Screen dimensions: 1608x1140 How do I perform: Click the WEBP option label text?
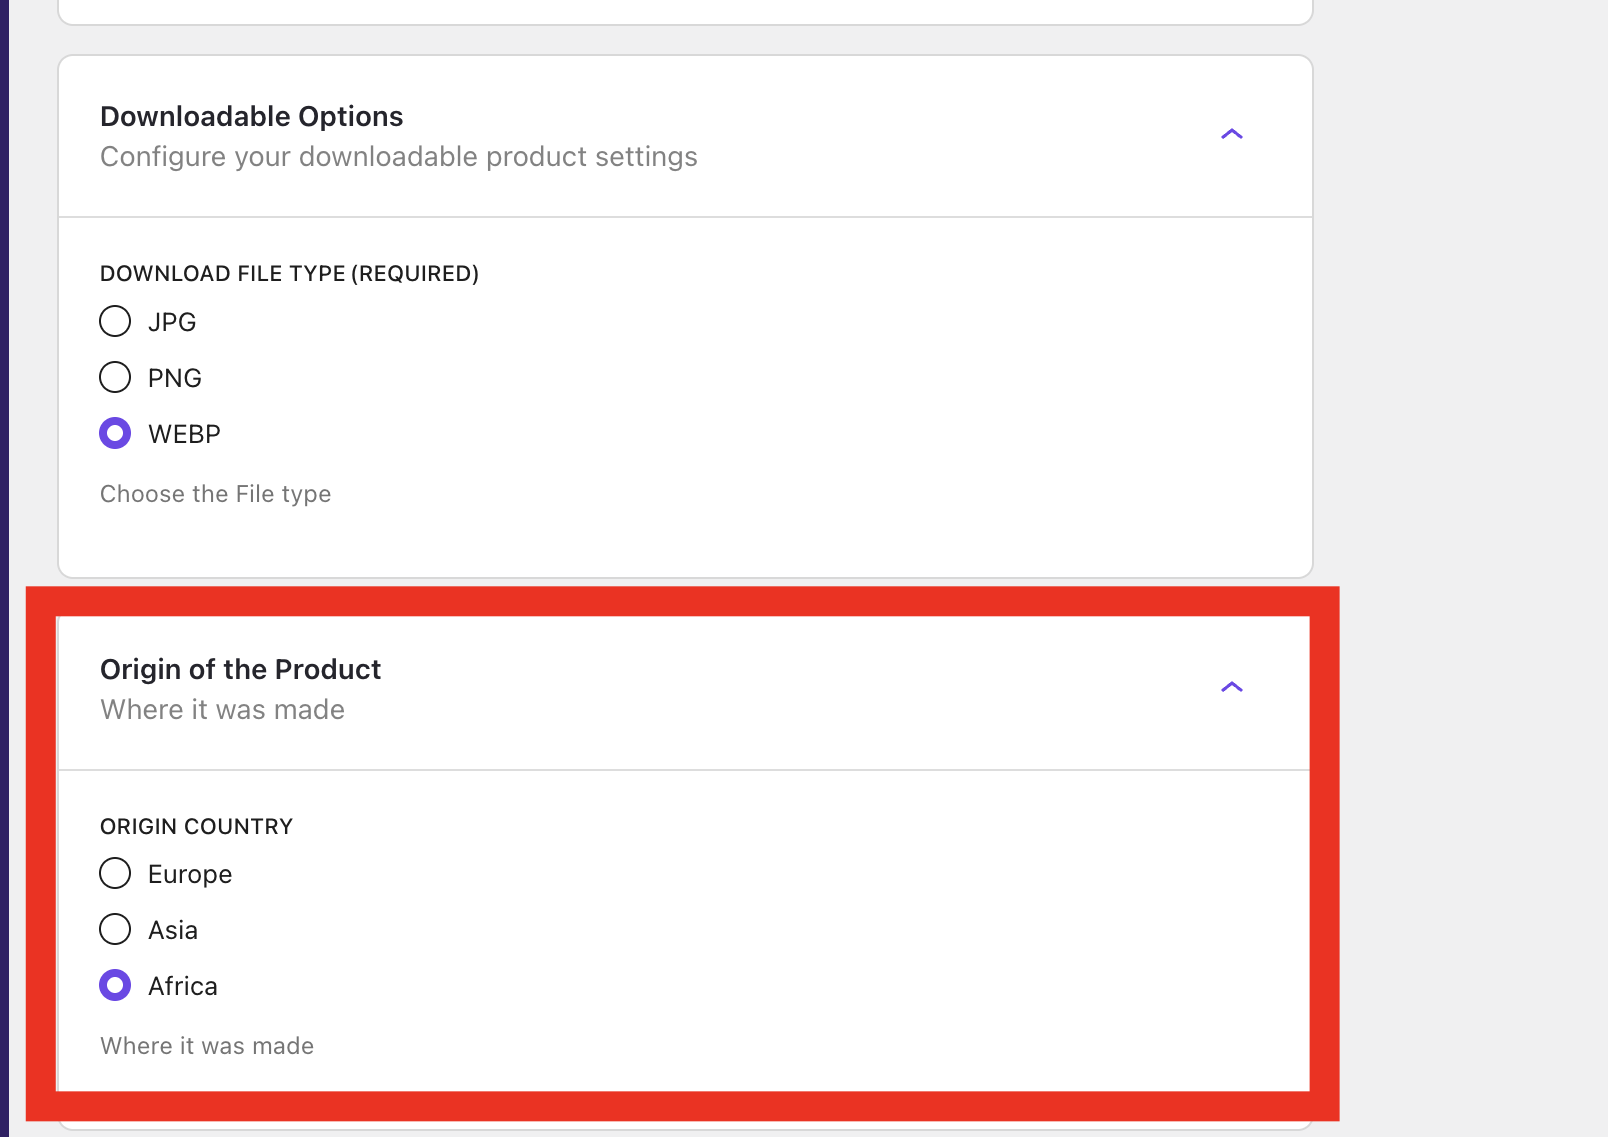click(x=184, y=433)
